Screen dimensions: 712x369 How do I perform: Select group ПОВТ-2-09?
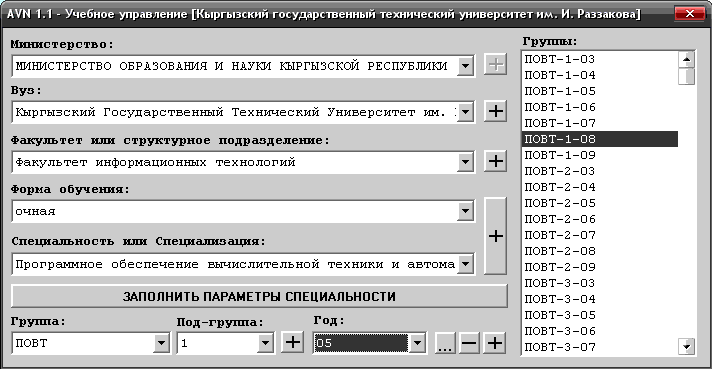(600, 267)
